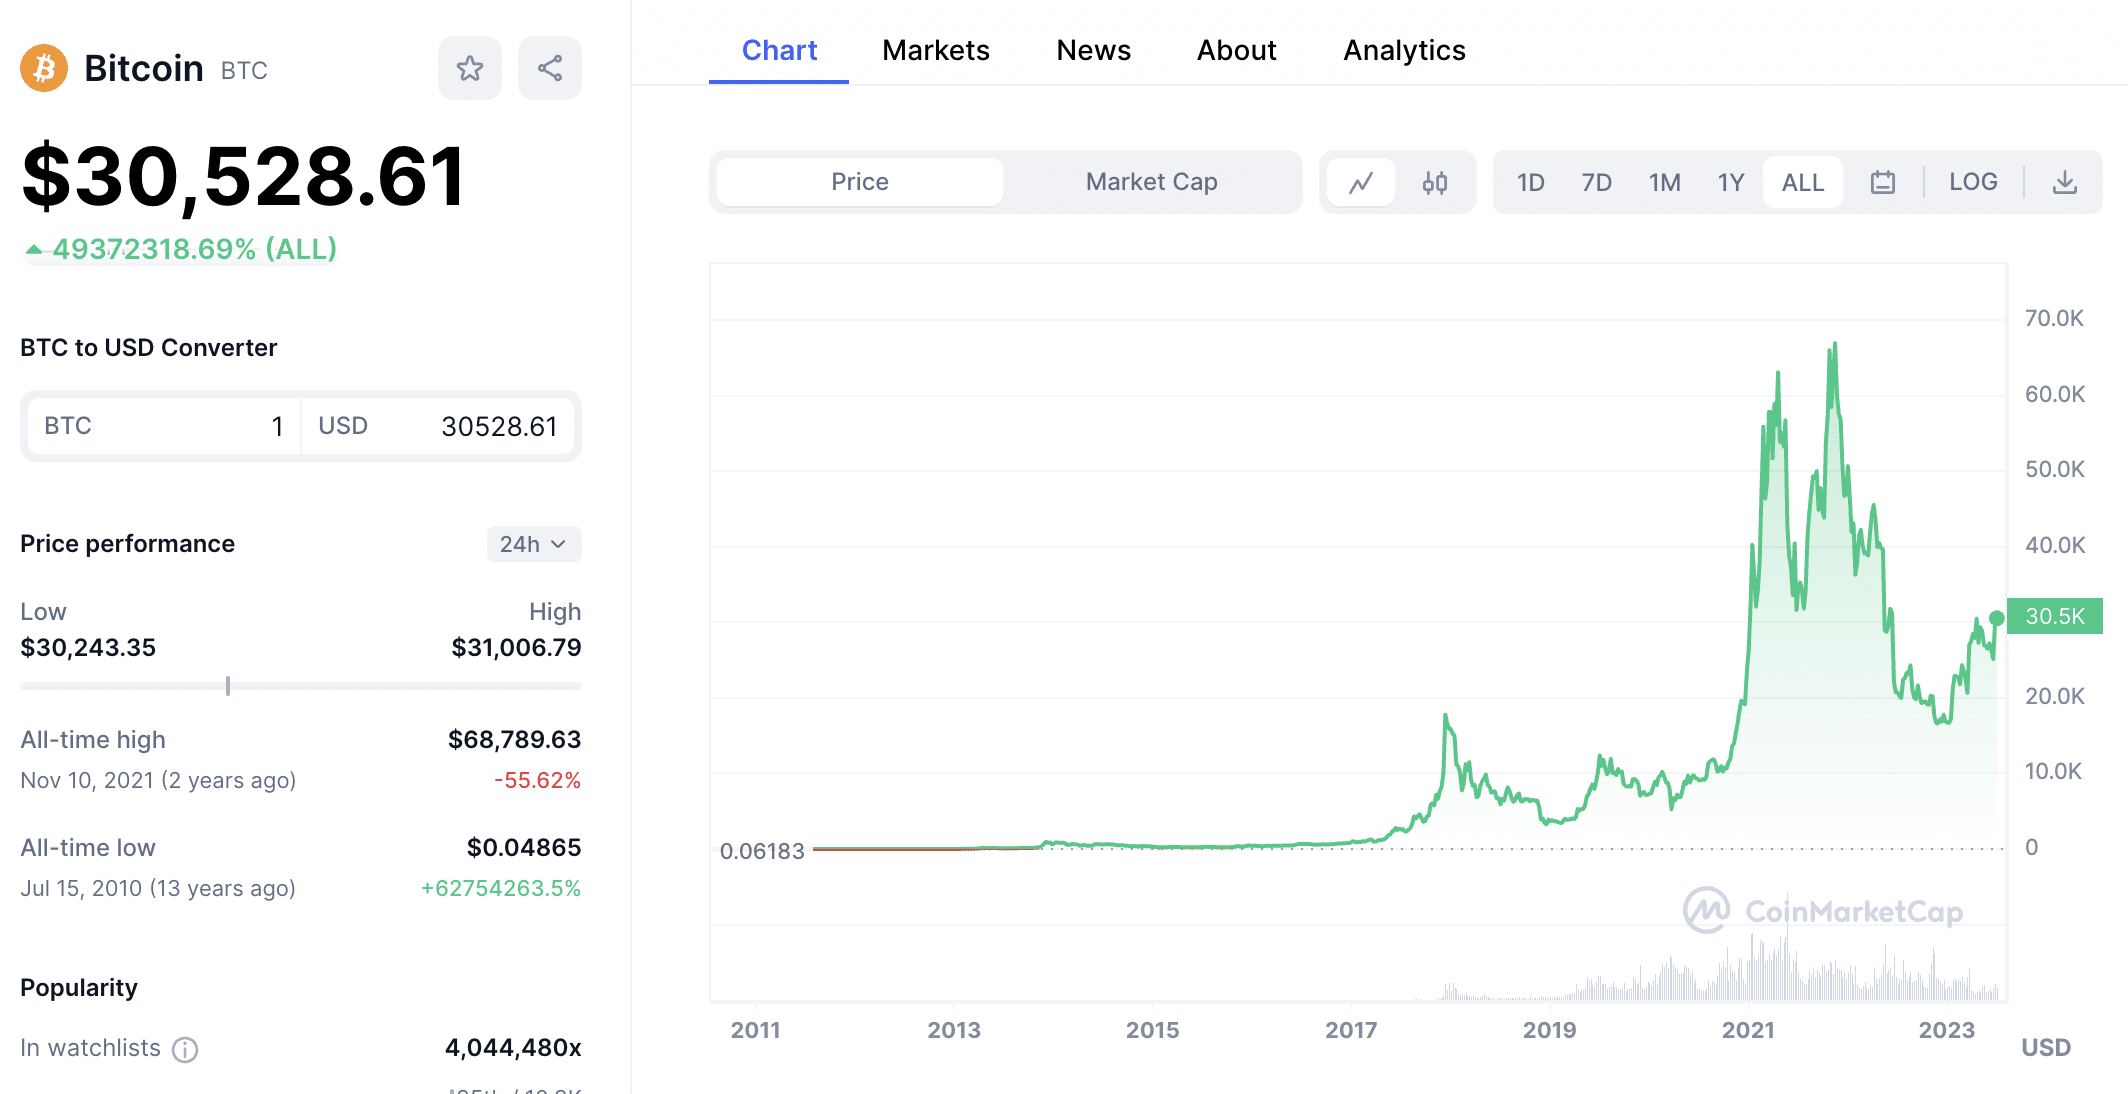Switch to Market Cap view toggle
The image size is (2128, 1094).
click(x=1150, y=181)
